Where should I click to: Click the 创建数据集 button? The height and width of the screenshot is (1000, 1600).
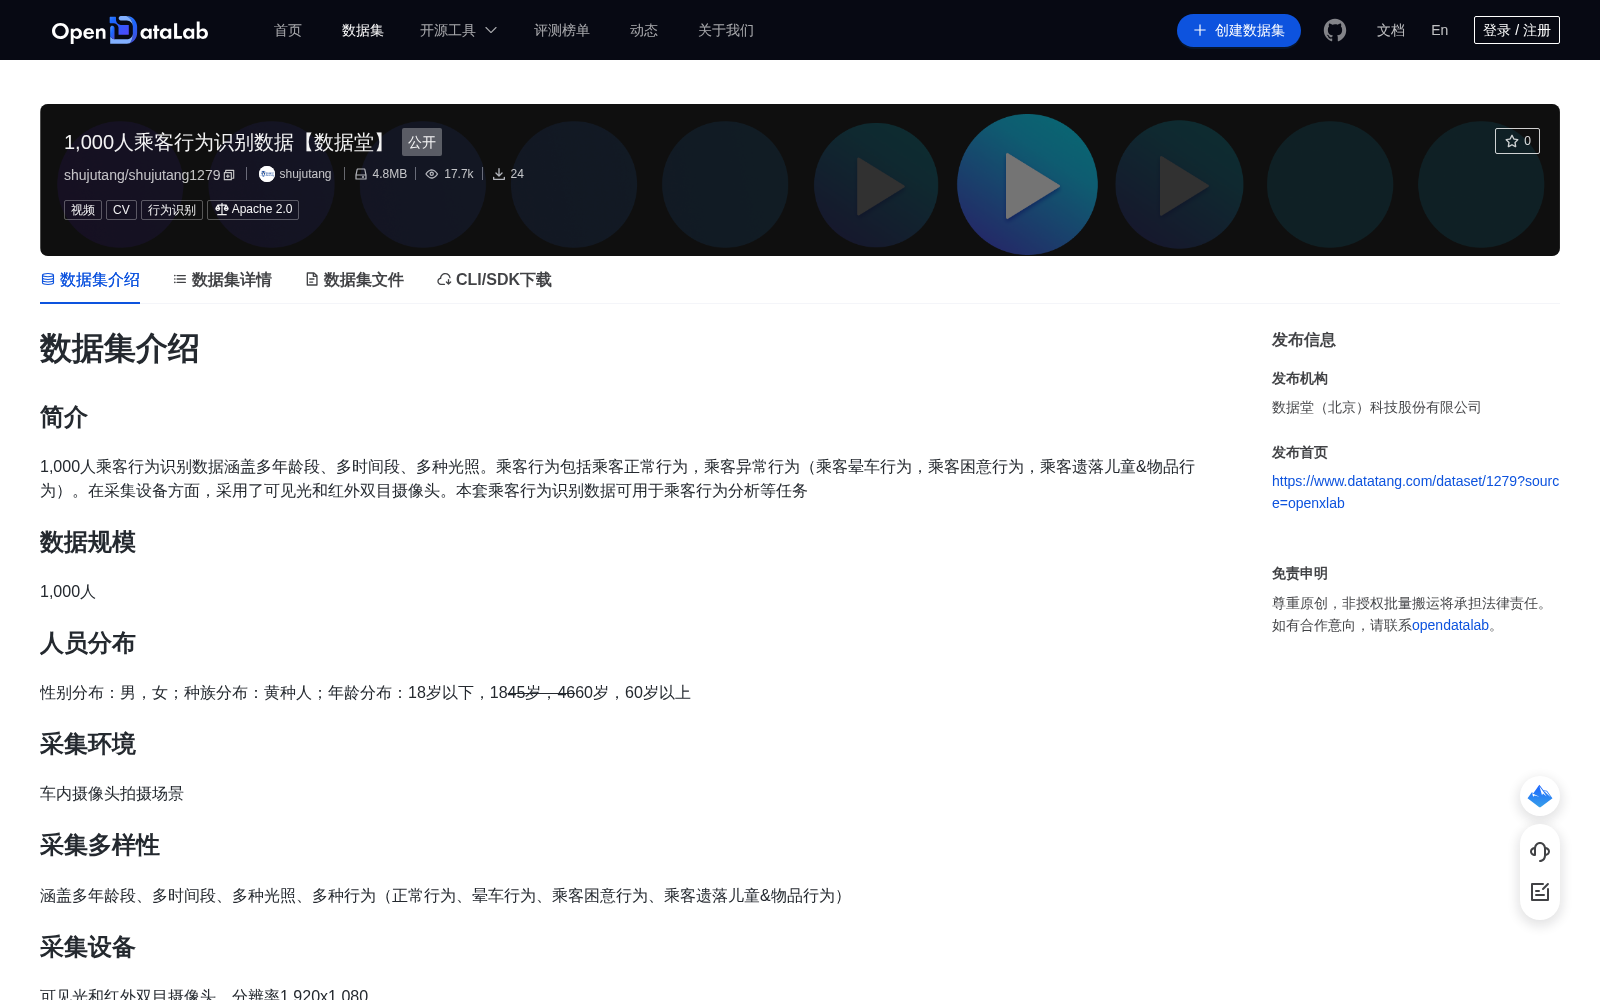pos(1239,30)
